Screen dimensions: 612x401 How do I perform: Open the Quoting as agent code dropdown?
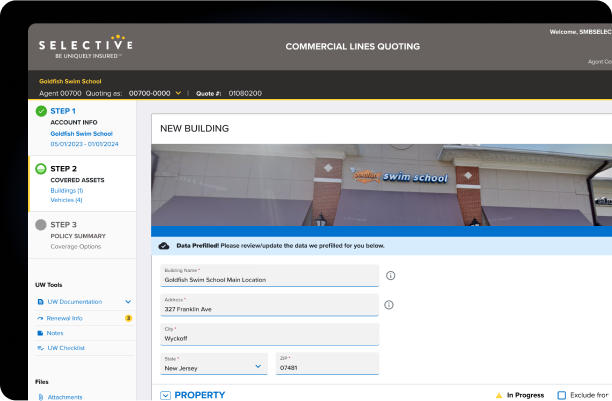178,93
